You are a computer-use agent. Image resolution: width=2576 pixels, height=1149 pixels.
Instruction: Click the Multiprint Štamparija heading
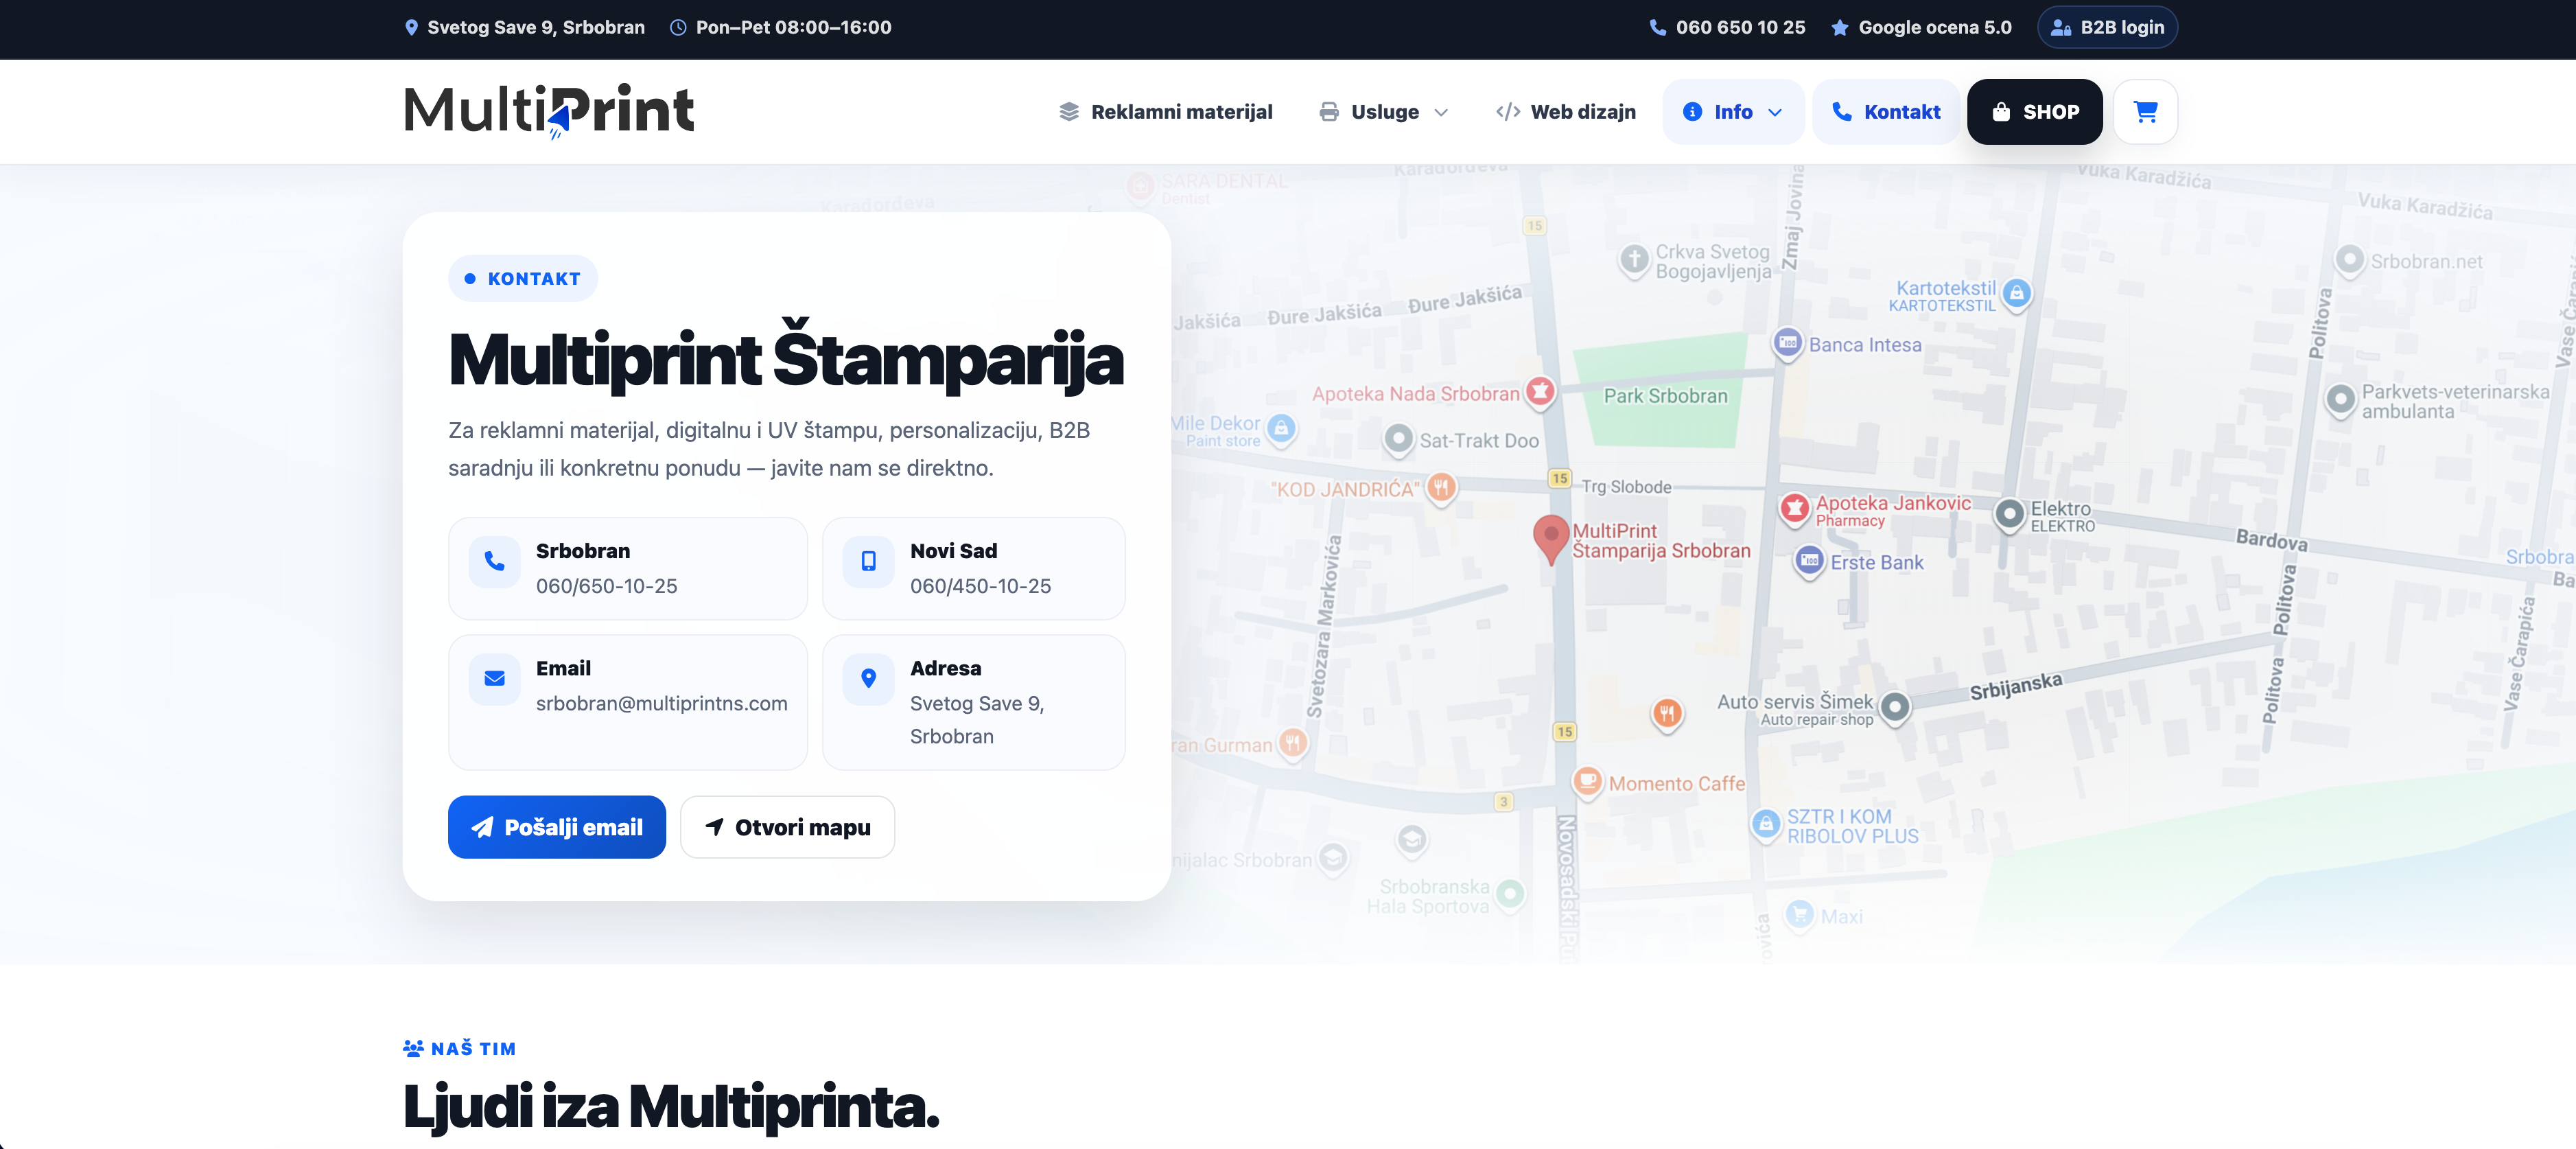pos(786,359)
